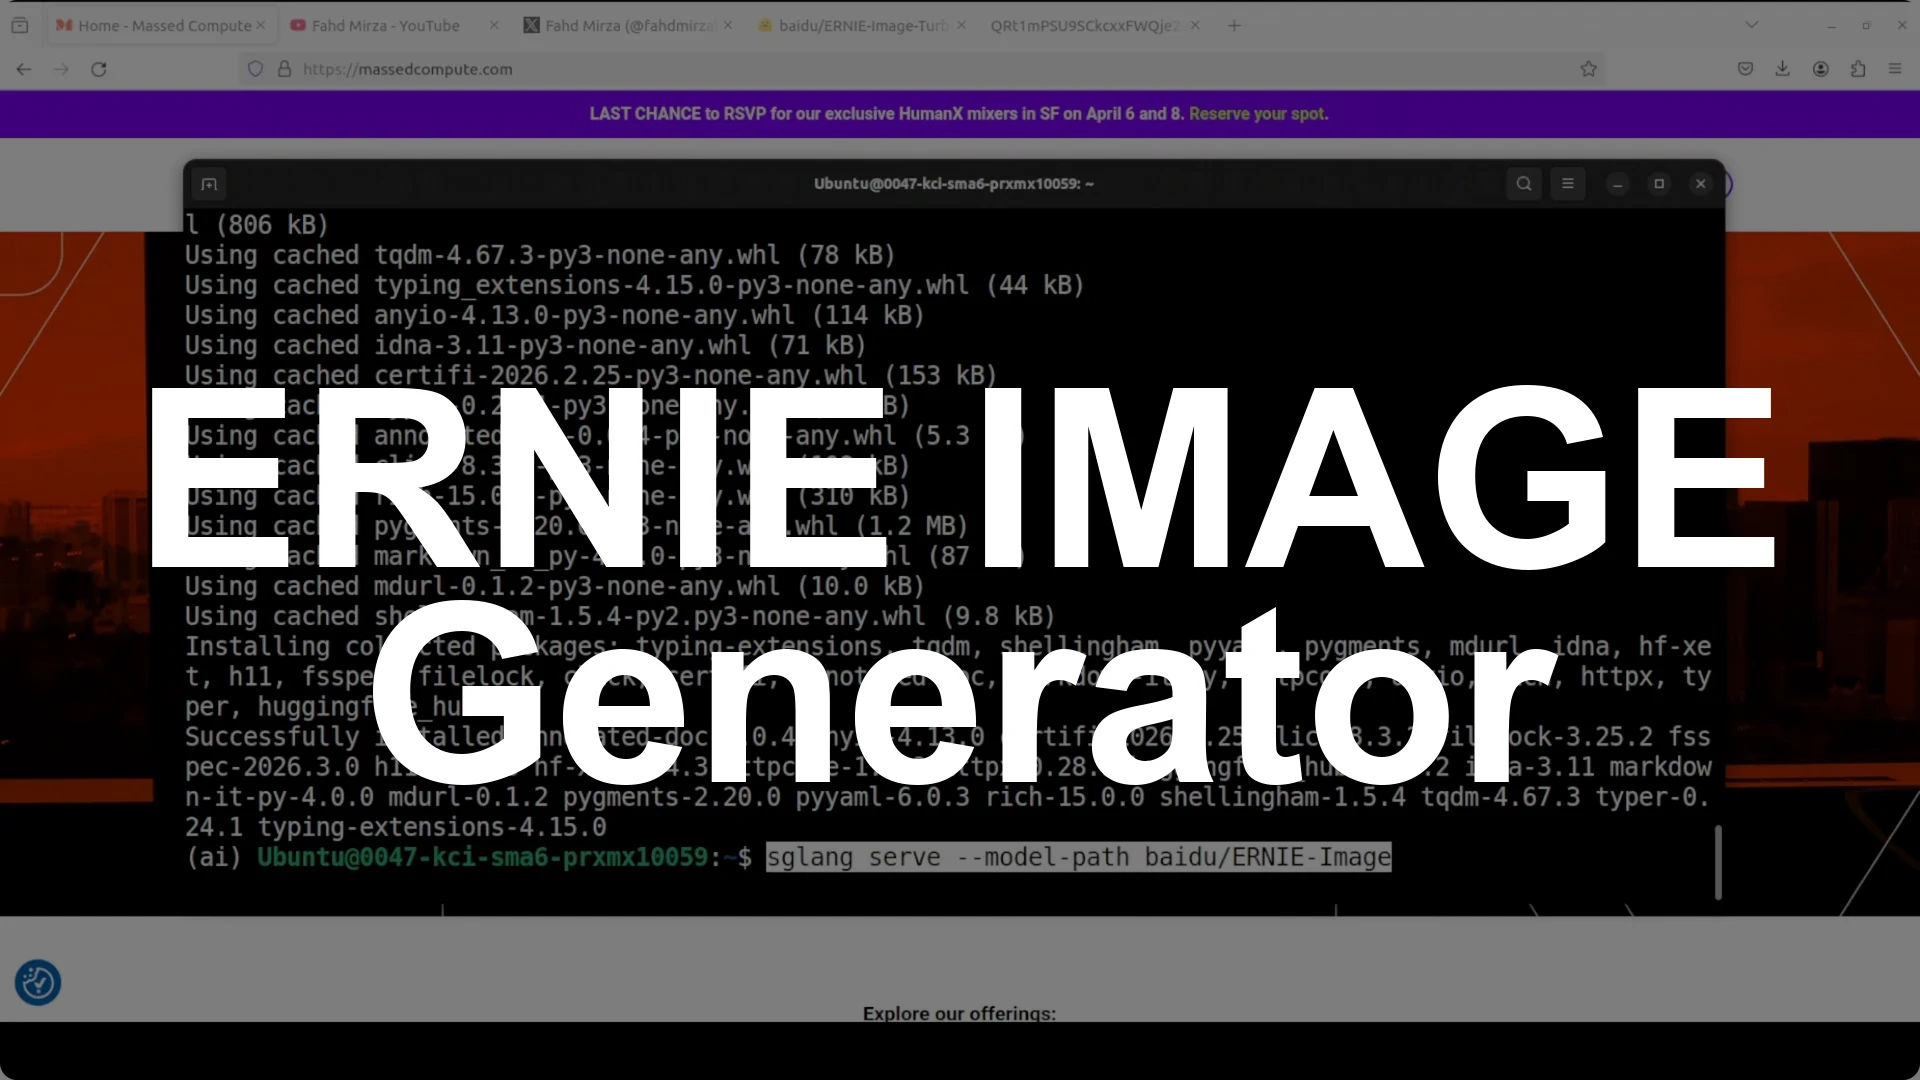The width and height of the screenshot is (1920, 1080).
Task: Click the massedcompute.com address bar
Action: [920, 69]
